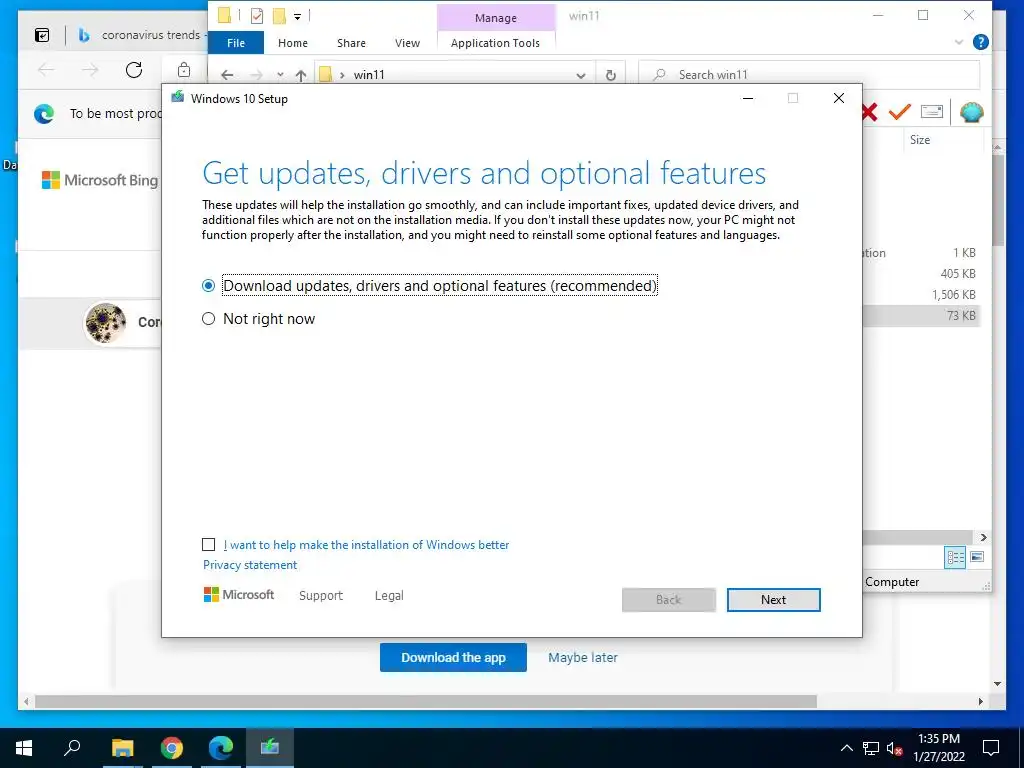Image resolution: width=1024 pixels, height=768 pixels.
Task: Click File Explorer horizontal scroll right arrow
Action: (984, 537)
